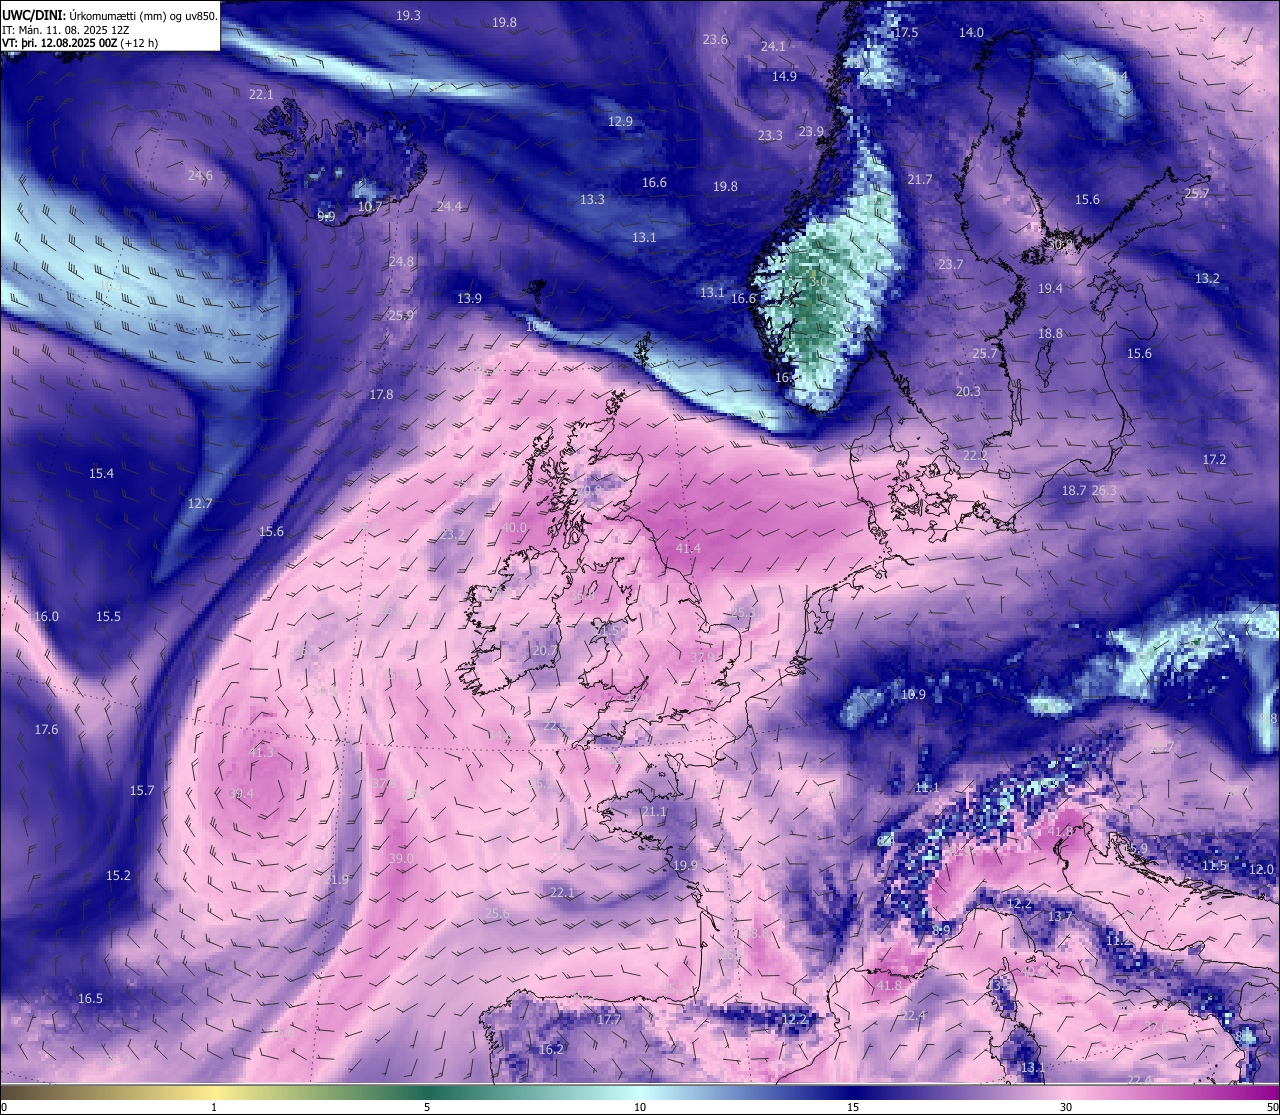Click the 18.7 value near Poland
Viewport: 1280px width, 1115px height.
1074,490
